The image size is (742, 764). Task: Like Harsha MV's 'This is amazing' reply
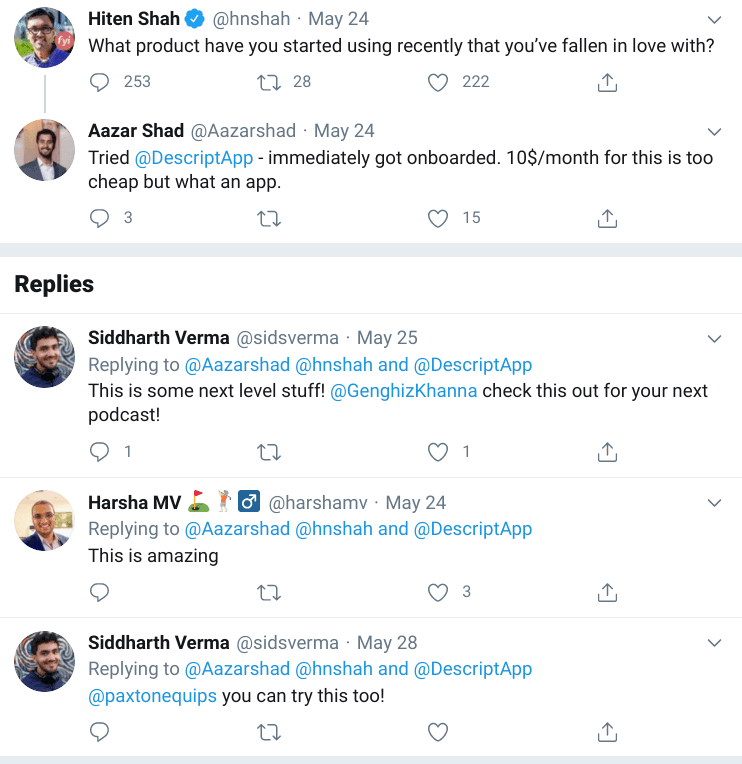(x=438, y=593)
